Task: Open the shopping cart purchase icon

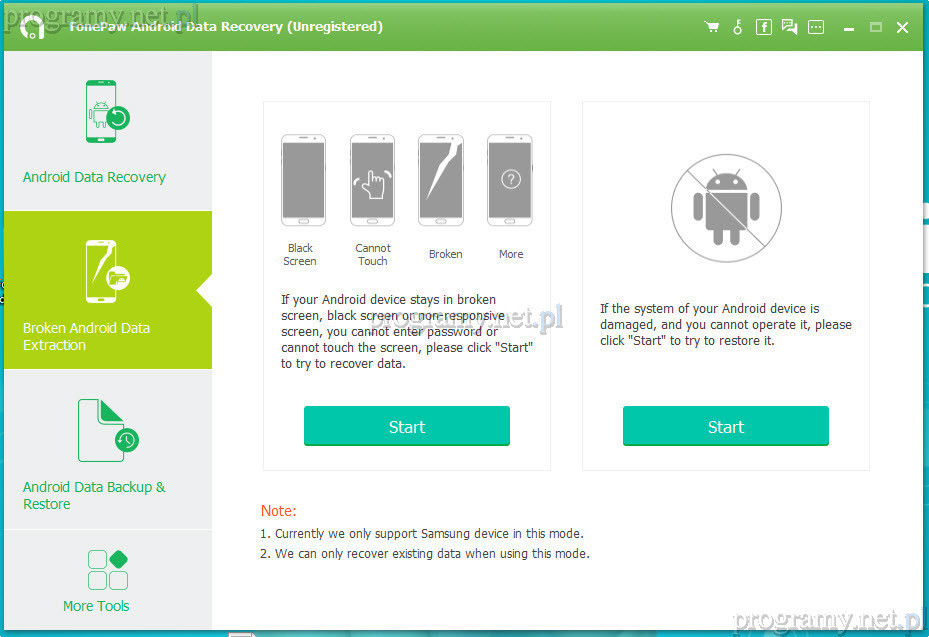Action: point(712,27)
